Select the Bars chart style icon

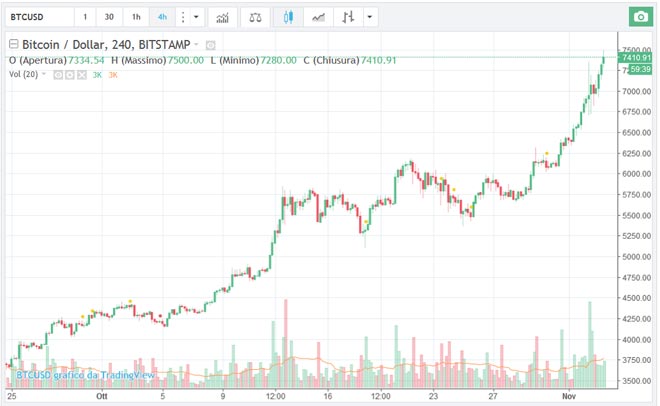click(x=348, y=17)
